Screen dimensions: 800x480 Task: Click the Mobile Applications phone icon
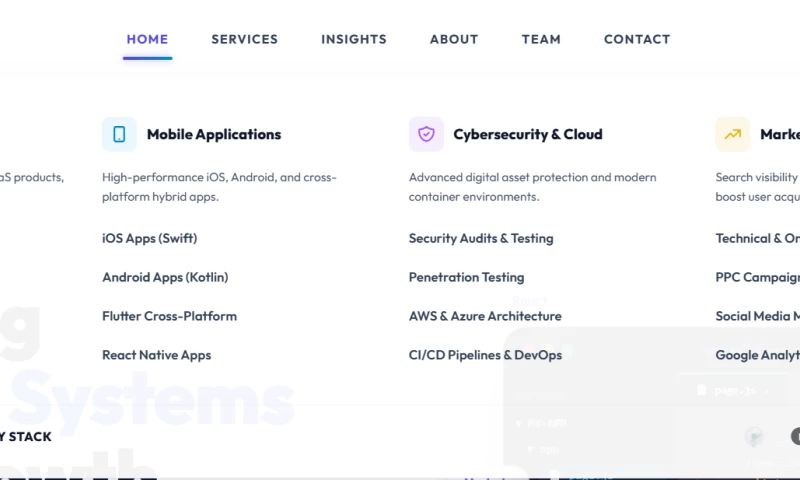pyautogui.click(x=119, y=134)
